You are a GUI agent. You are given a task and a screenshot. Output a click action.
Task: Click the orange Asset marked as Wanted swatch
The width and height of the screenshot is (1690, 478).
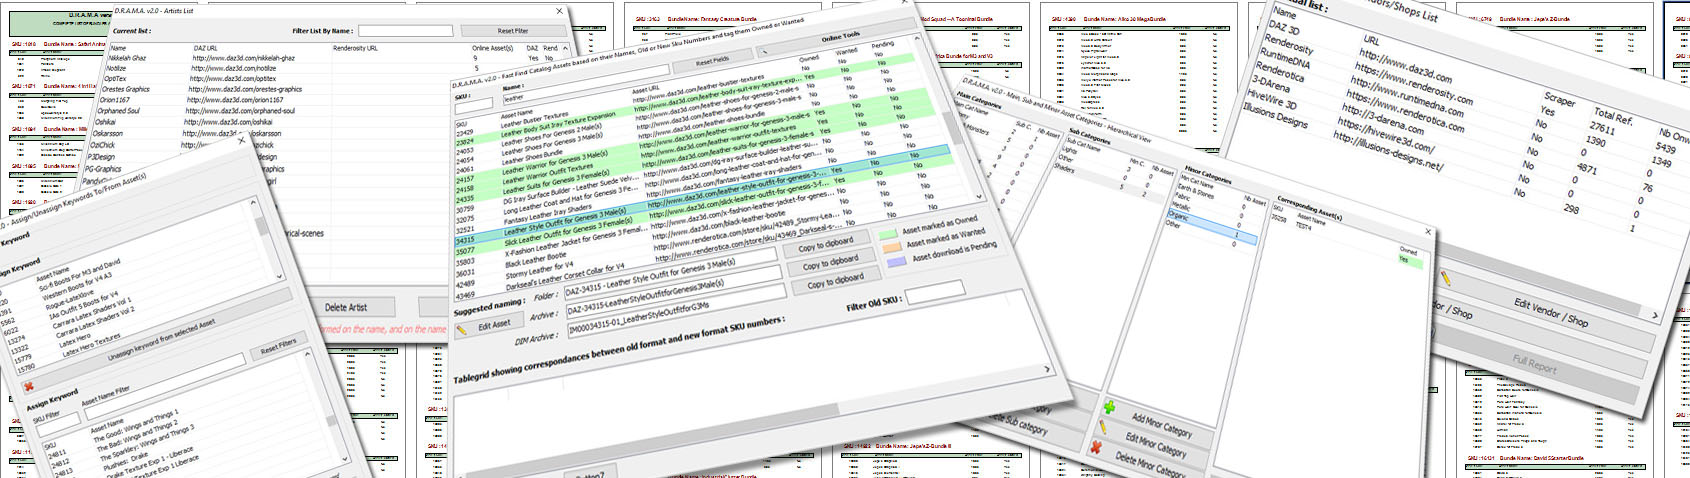891,247
